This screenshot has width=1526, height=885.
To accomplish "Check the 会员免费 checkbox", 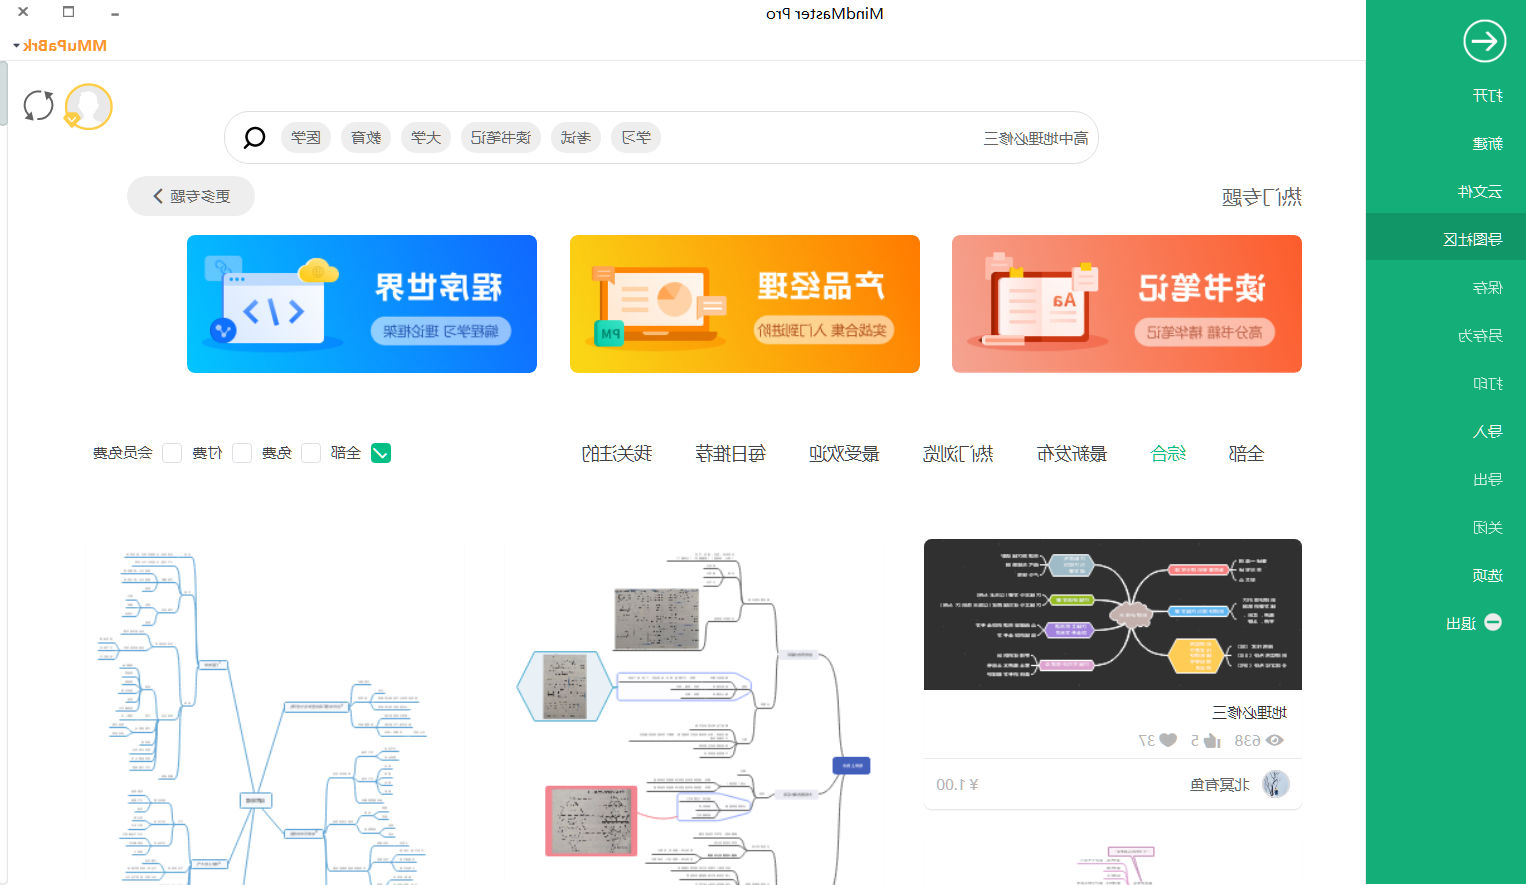I will point(172,453).
